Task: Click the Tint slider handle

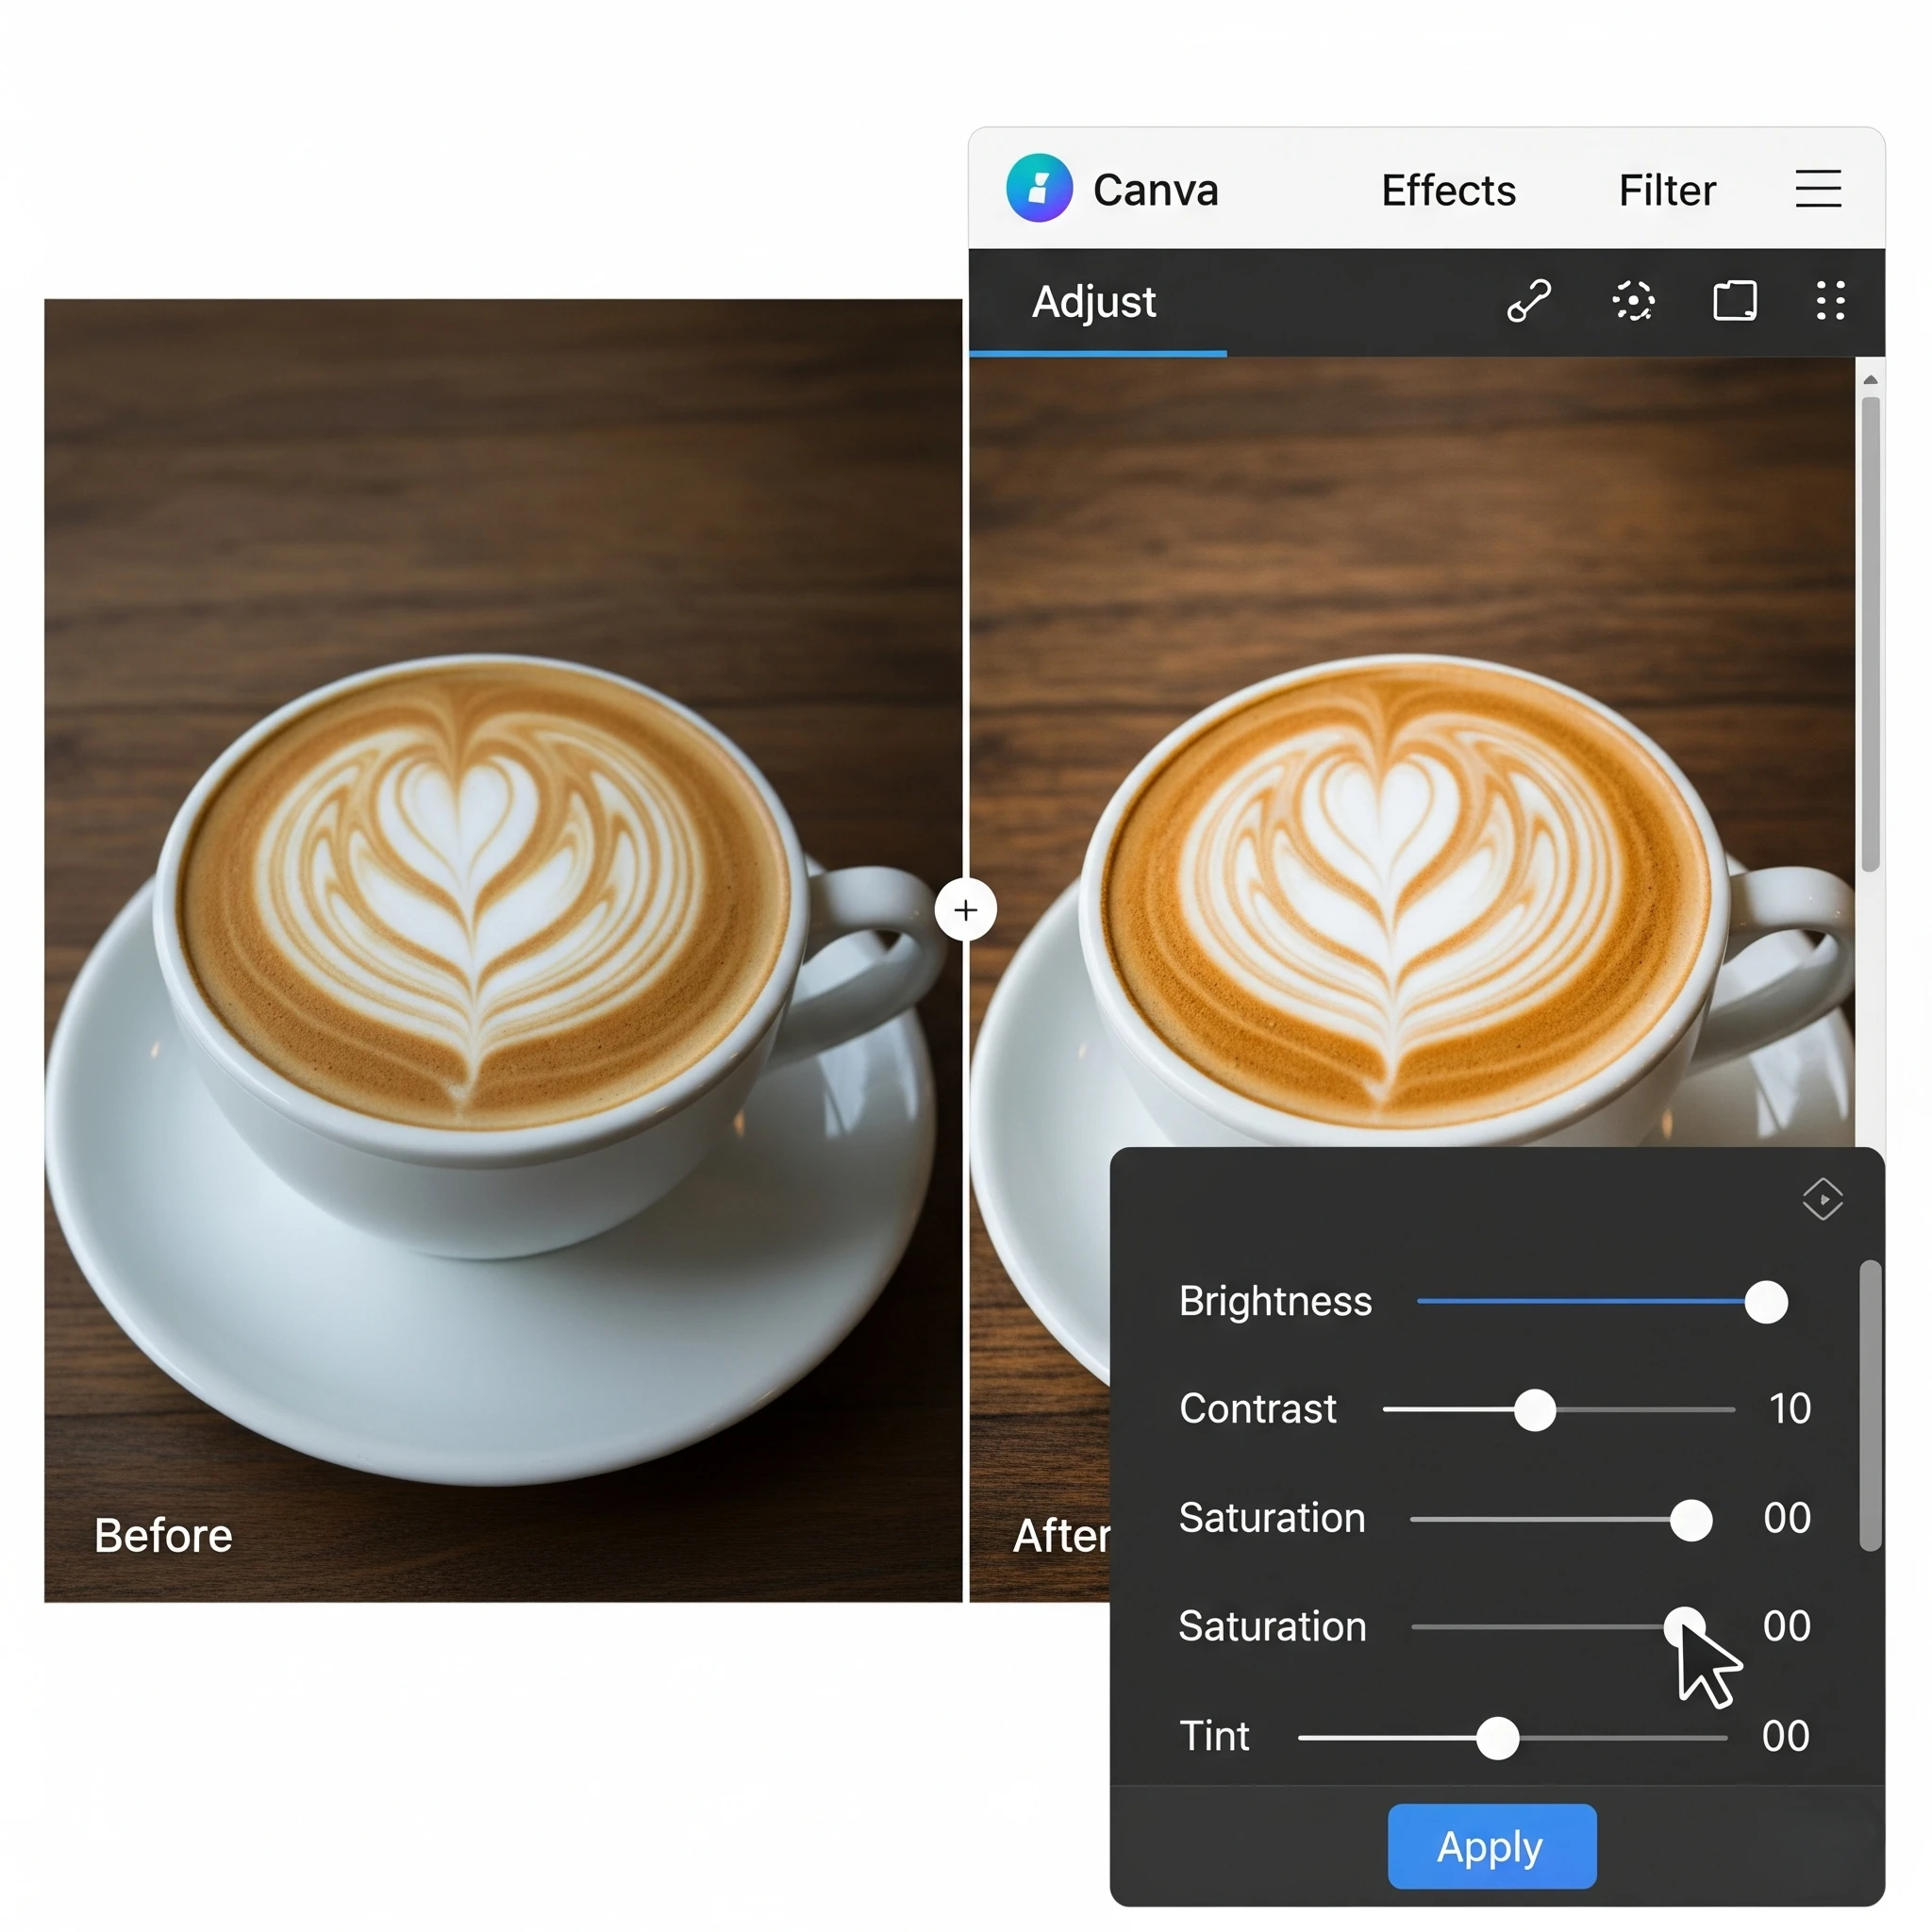Action: tap(1497, 1738)
